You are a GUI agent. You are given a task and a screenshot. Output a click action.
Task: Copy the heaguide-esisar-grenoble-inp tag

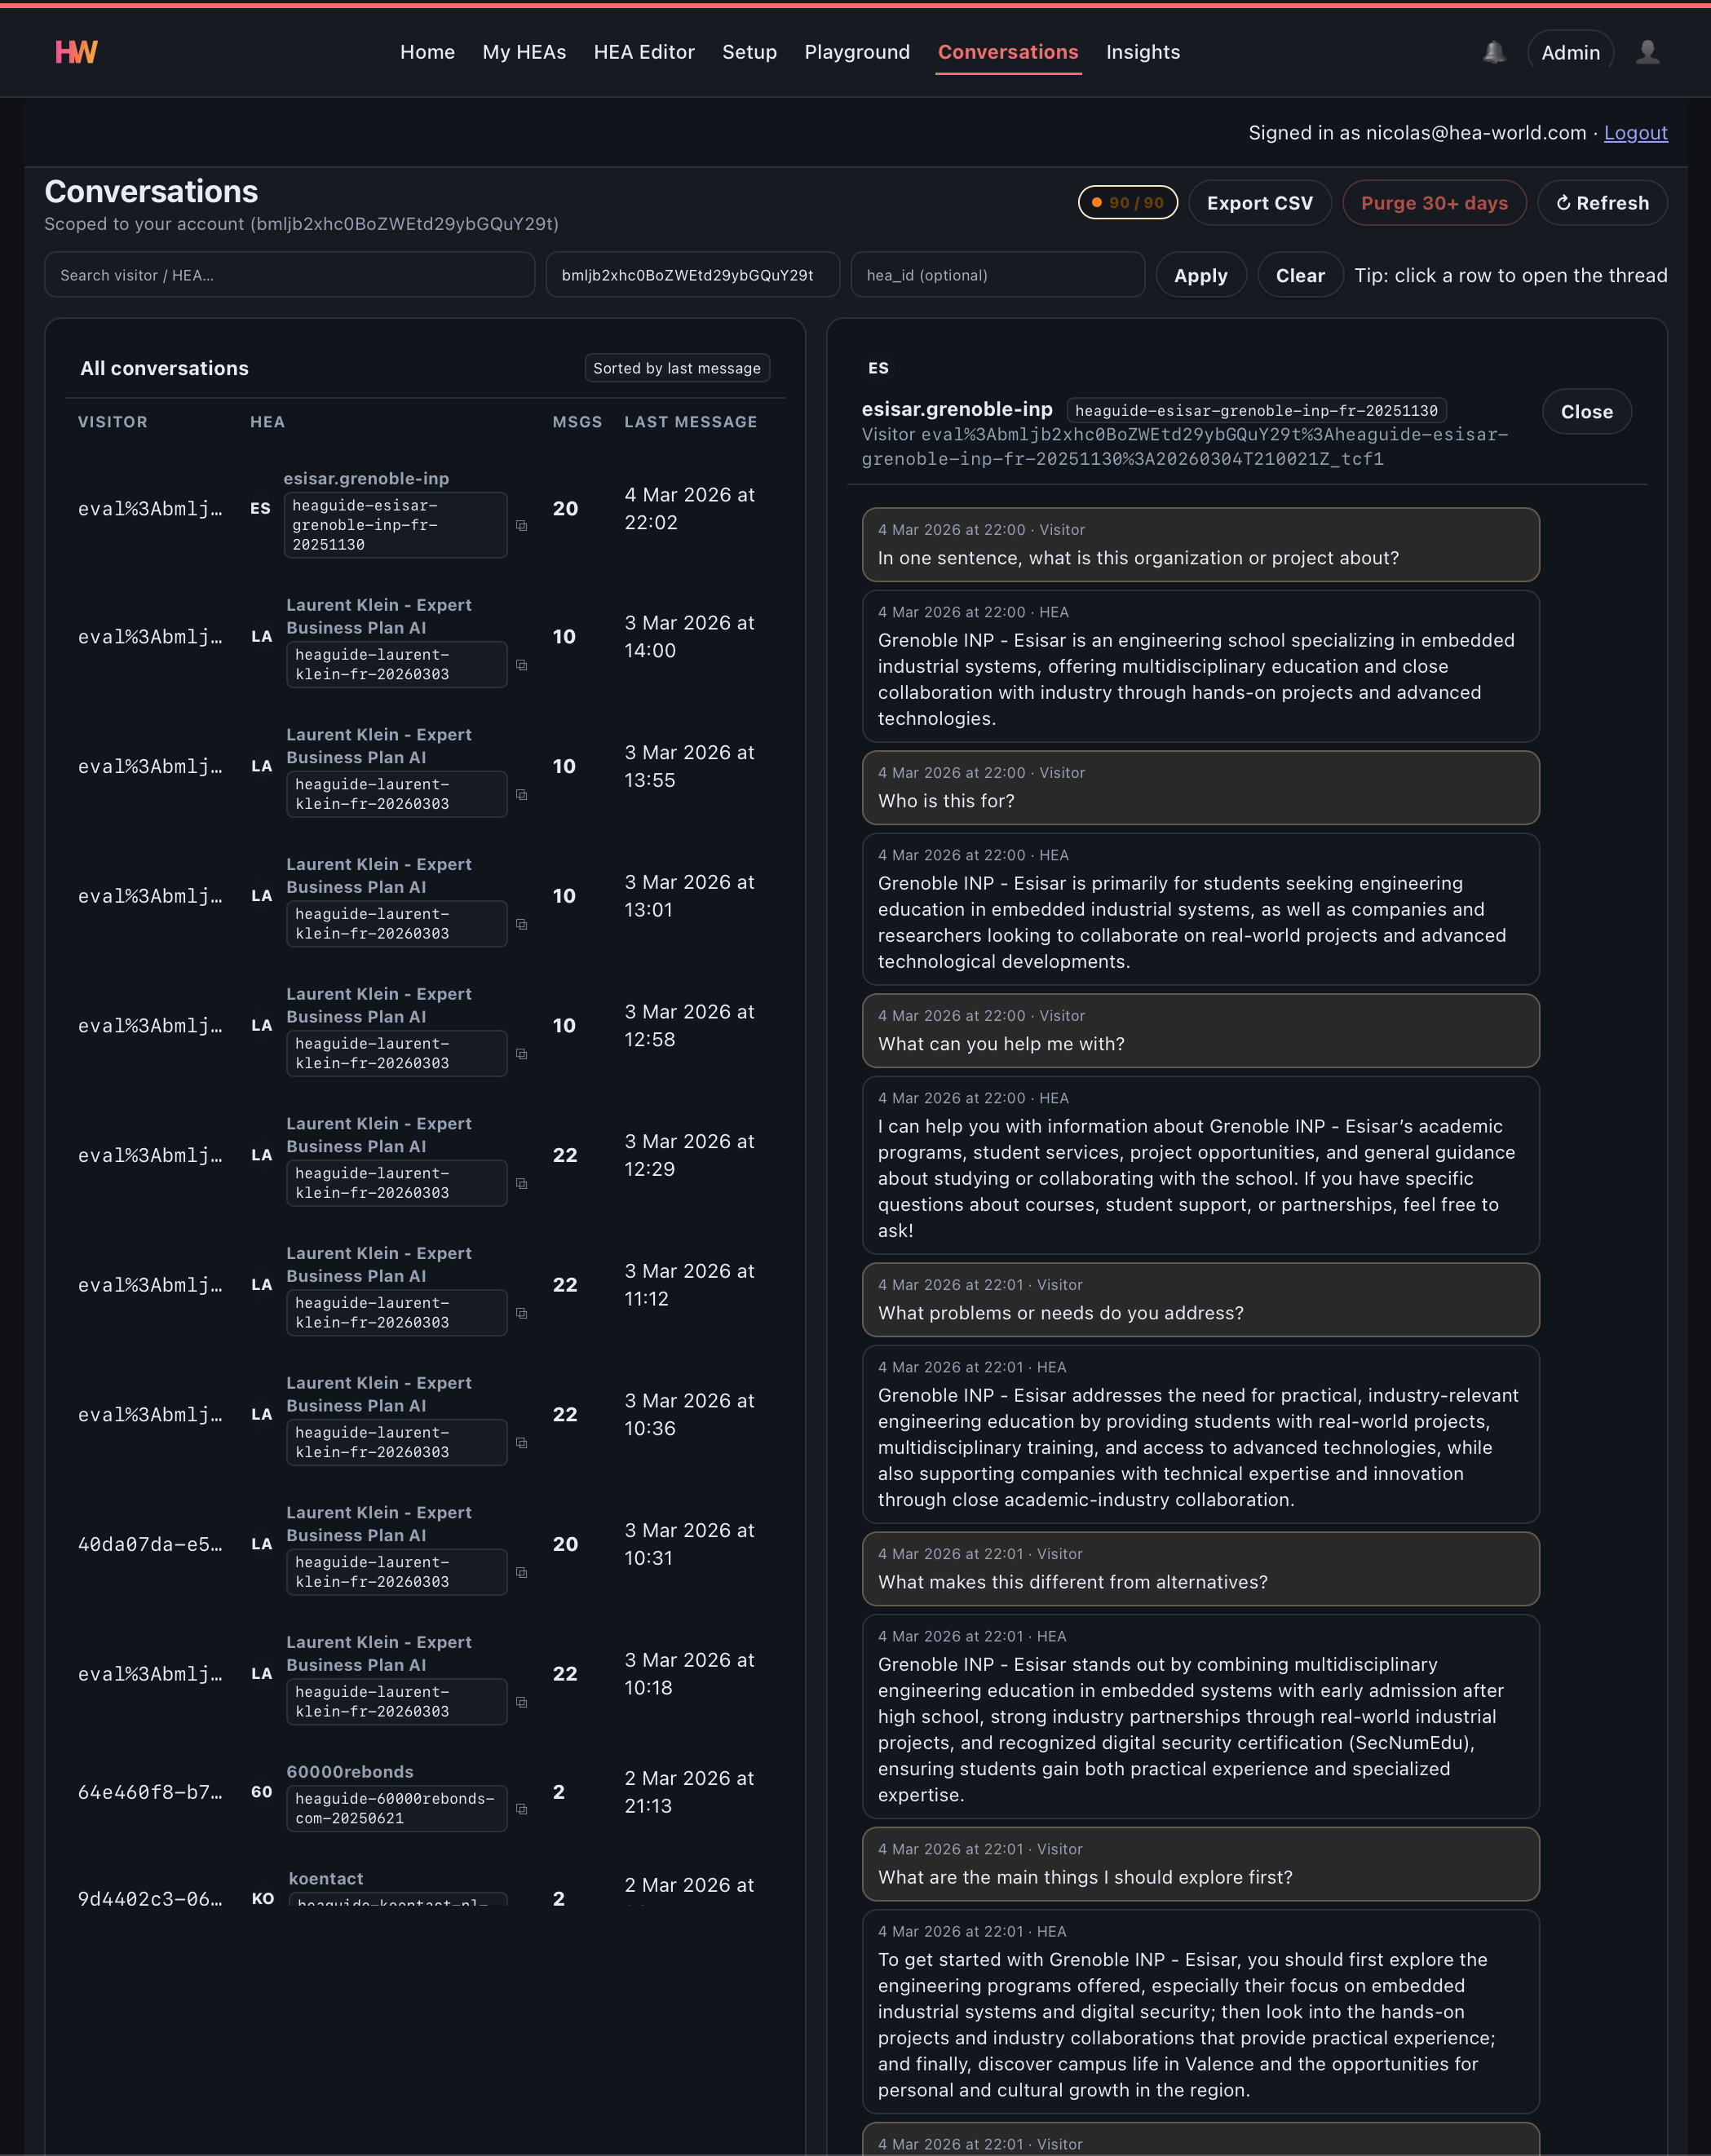[522, 524]
